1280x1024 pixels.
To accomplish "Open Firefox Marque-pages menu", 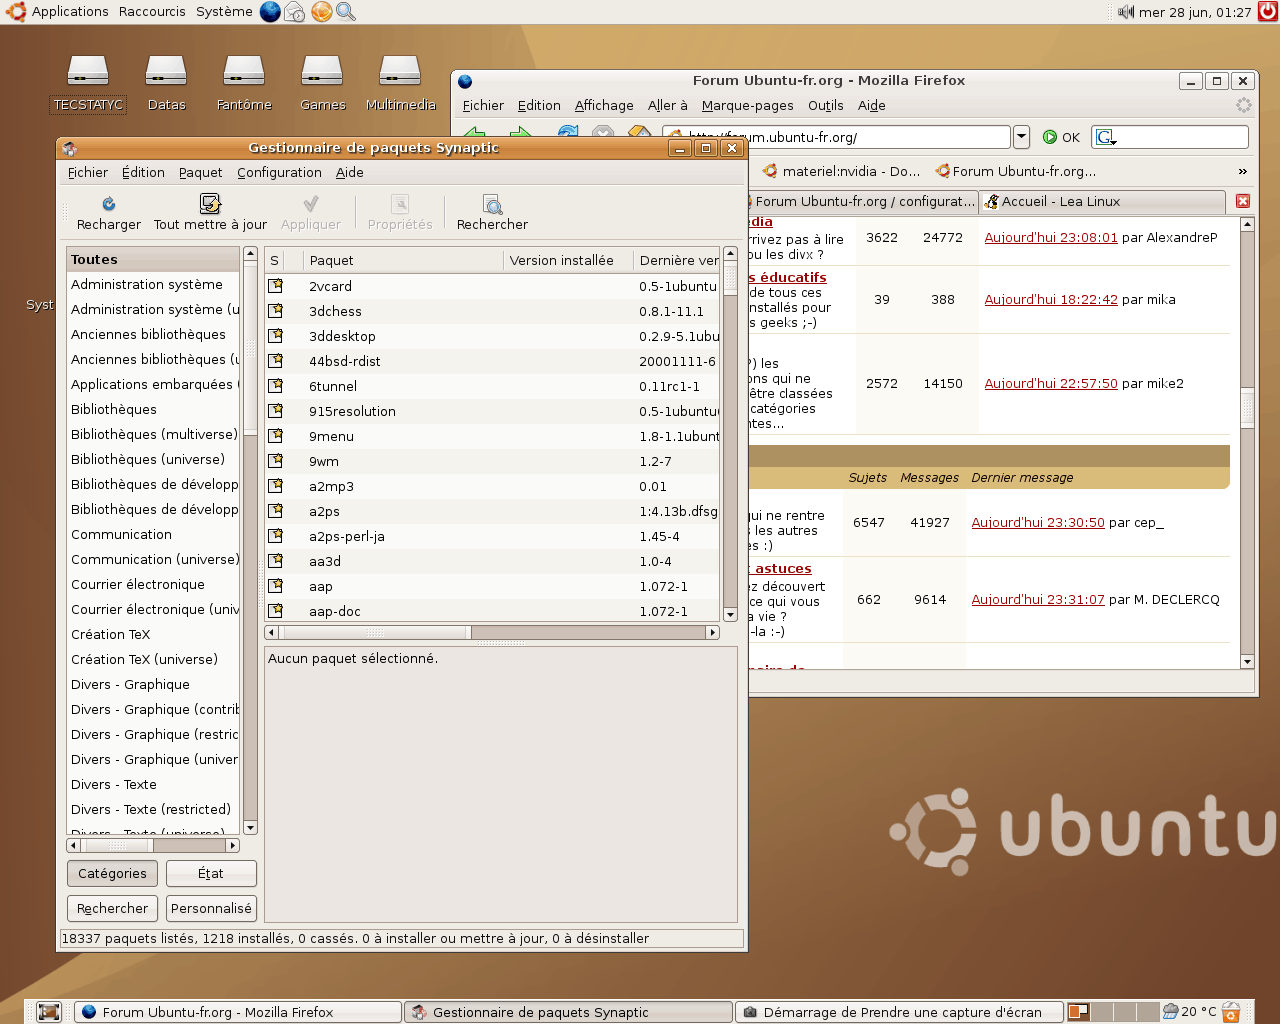I will click(747, 105).
